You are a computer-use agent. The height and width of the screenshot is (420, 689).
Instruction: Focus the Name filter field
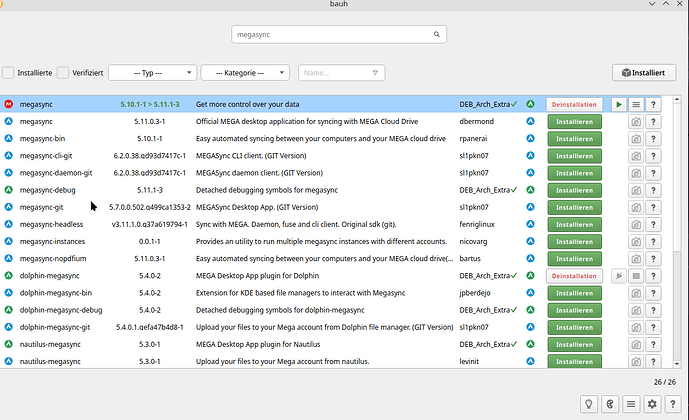(x=341, y=72)
